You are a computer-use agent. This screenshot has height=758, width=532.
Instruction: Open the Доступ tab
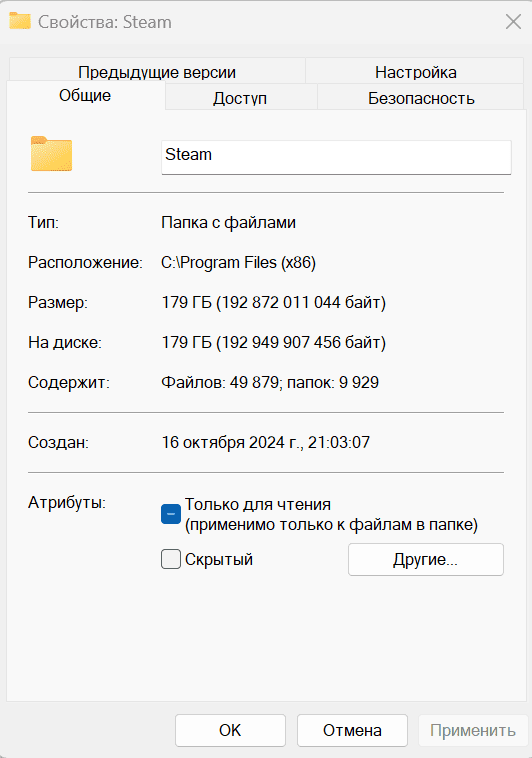(x=240, y=98)
